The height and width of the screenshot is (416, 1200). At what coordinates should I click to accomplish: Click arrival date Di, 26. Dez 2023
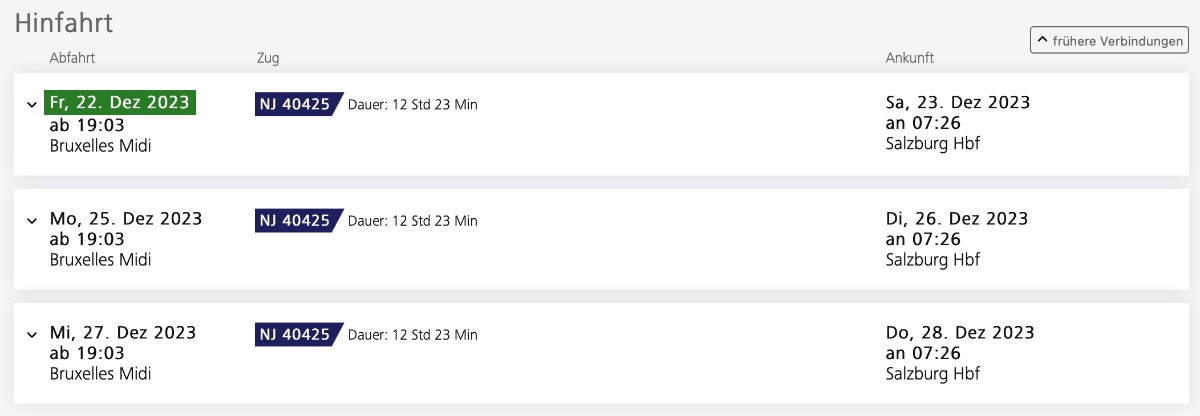pos(957,219)
